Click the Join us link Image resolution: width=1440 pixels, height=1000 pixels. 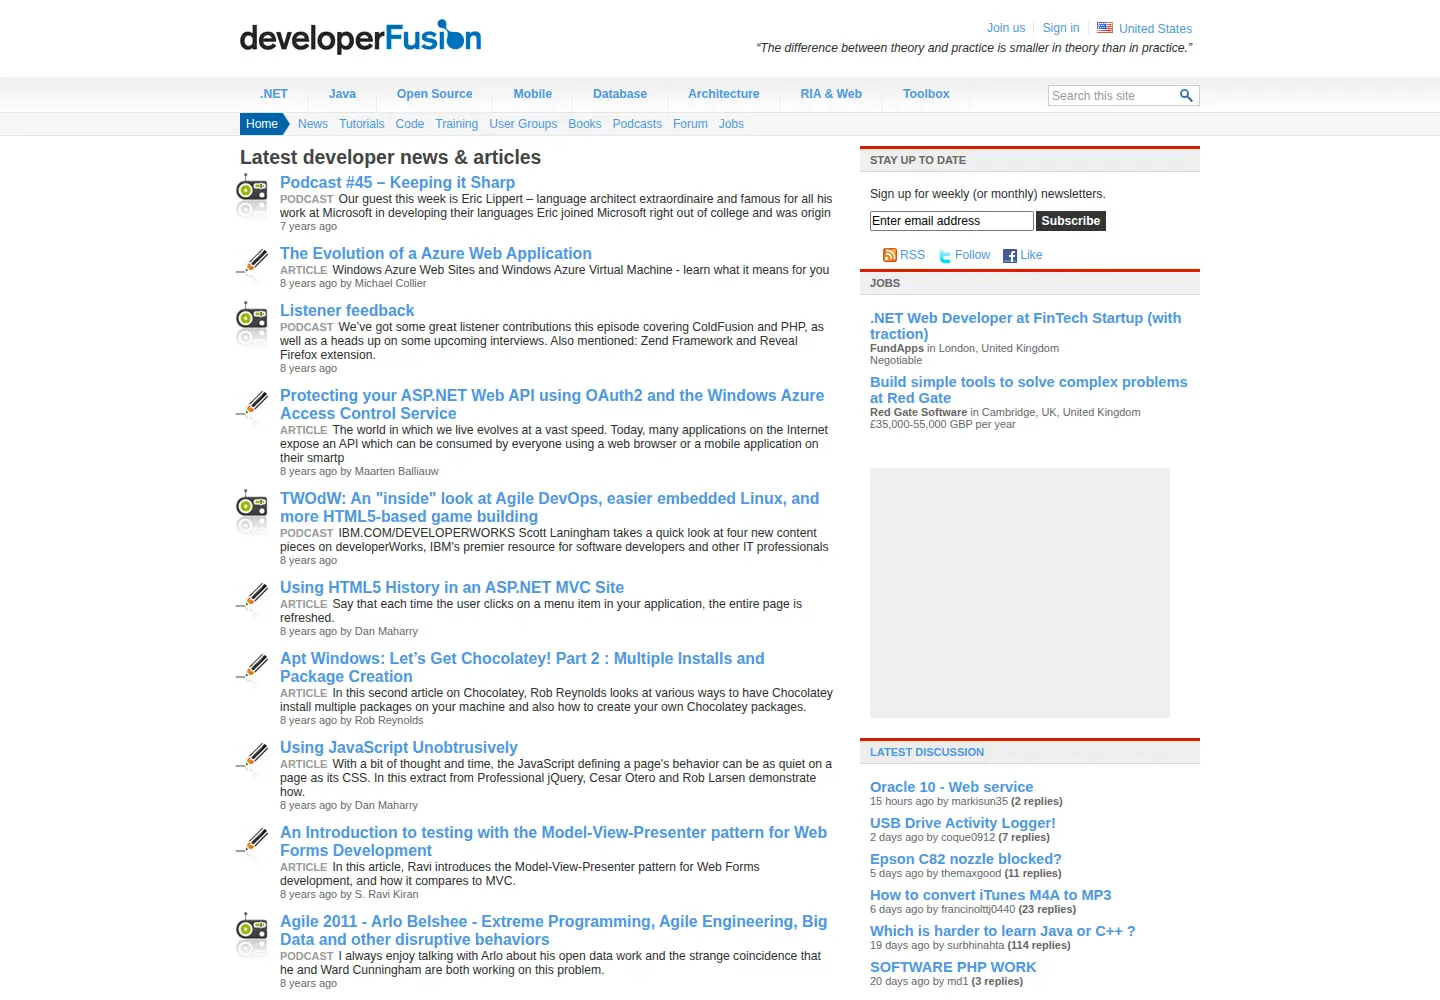coord(1006,28)
